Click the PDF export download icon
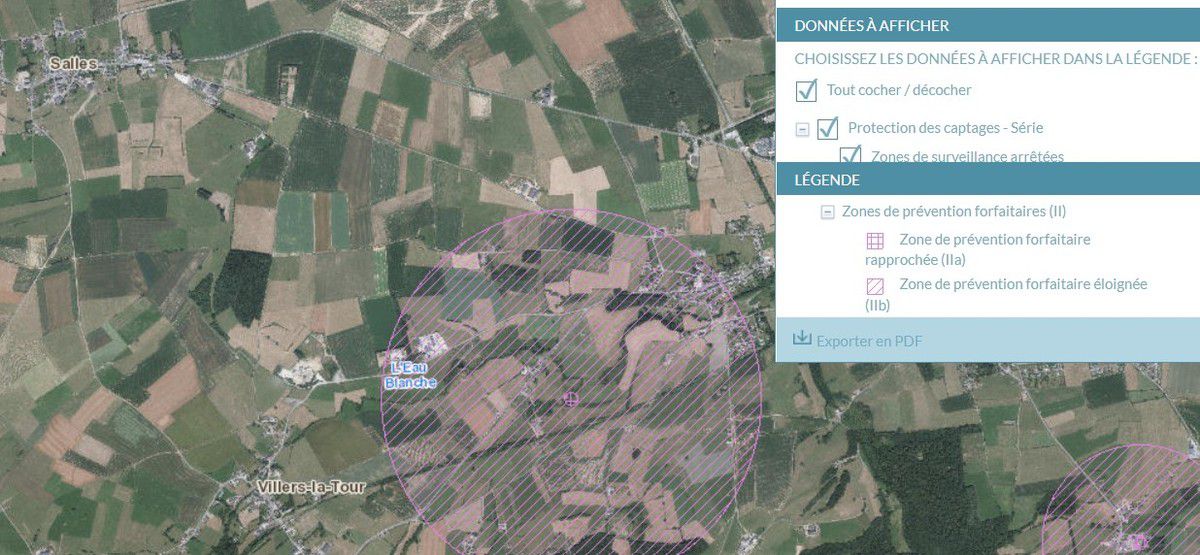Screen dimensions: 1200x555 point(801,339)
